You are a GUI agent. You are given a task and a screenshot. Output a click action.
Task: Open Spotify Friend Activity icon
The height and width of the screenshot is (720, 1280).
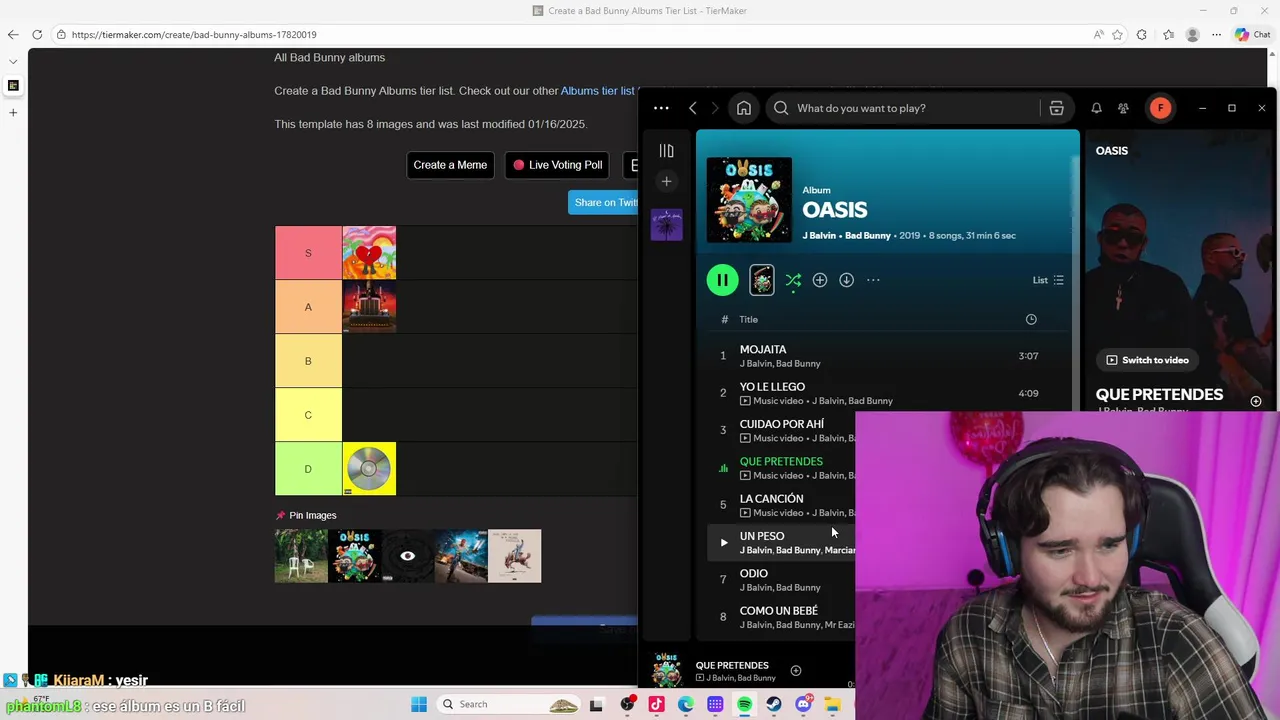(1123, 108)
